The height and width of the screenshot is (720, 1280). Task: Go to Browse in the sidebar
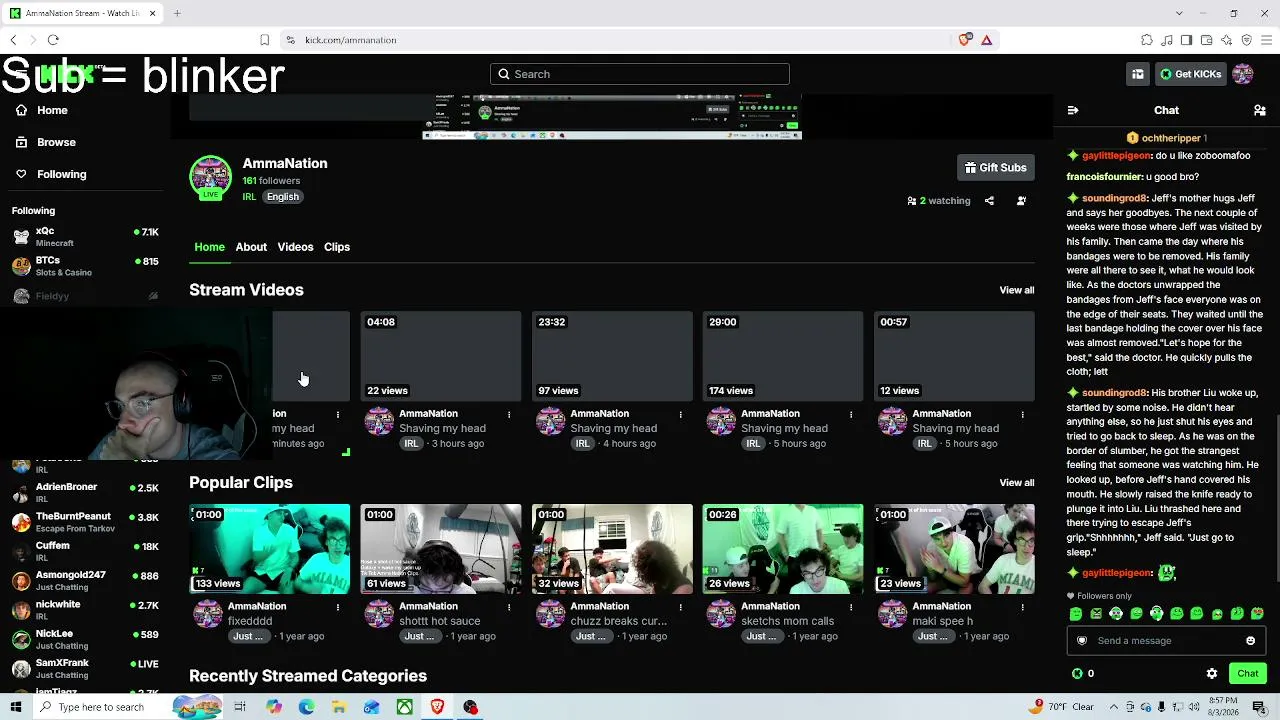pos(45,142)
